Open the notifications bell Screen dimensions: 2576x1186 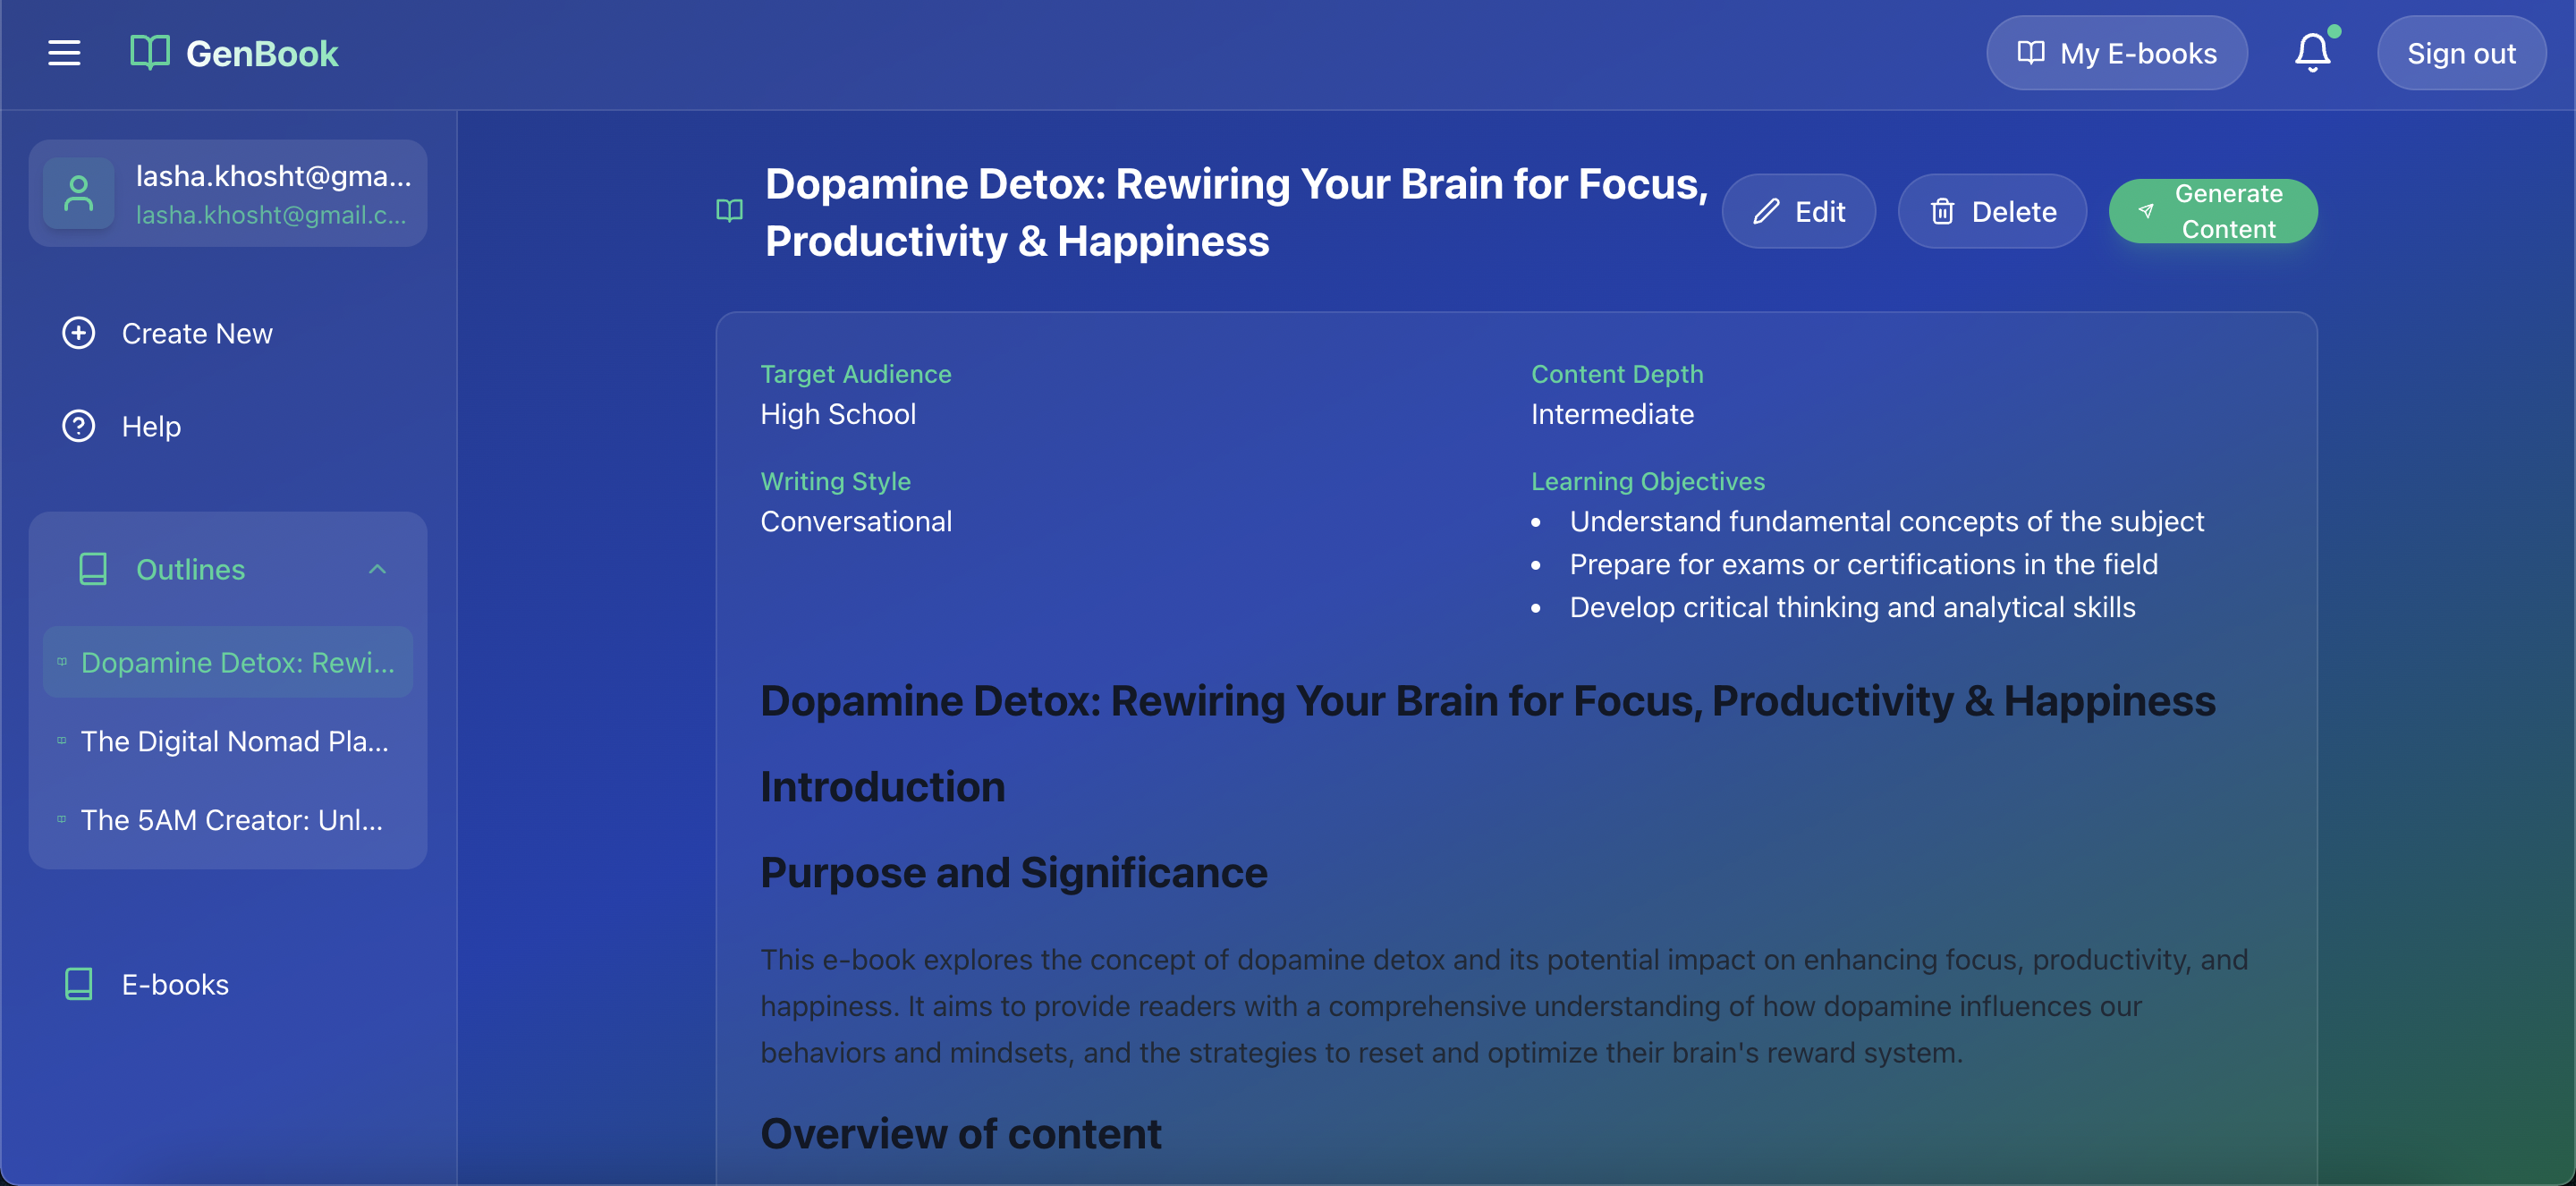click(2312, 52)
